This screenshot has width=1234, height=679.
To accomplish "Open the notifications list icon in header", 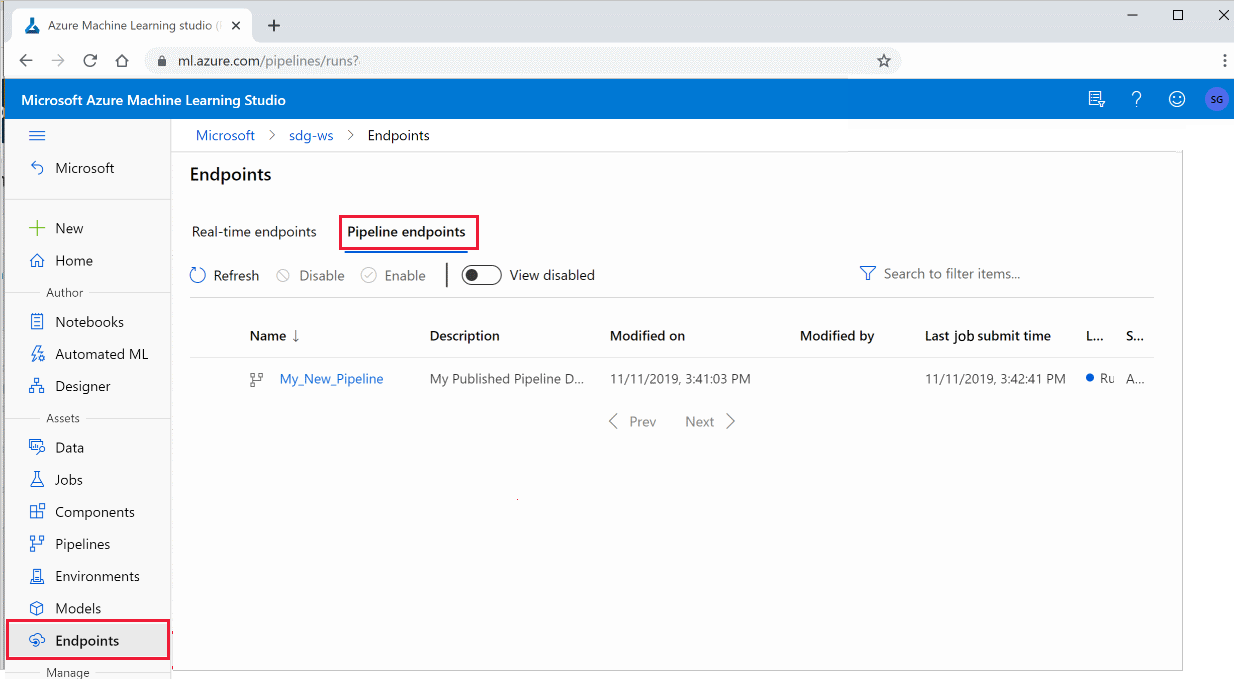I will [x=1096, y=99].
